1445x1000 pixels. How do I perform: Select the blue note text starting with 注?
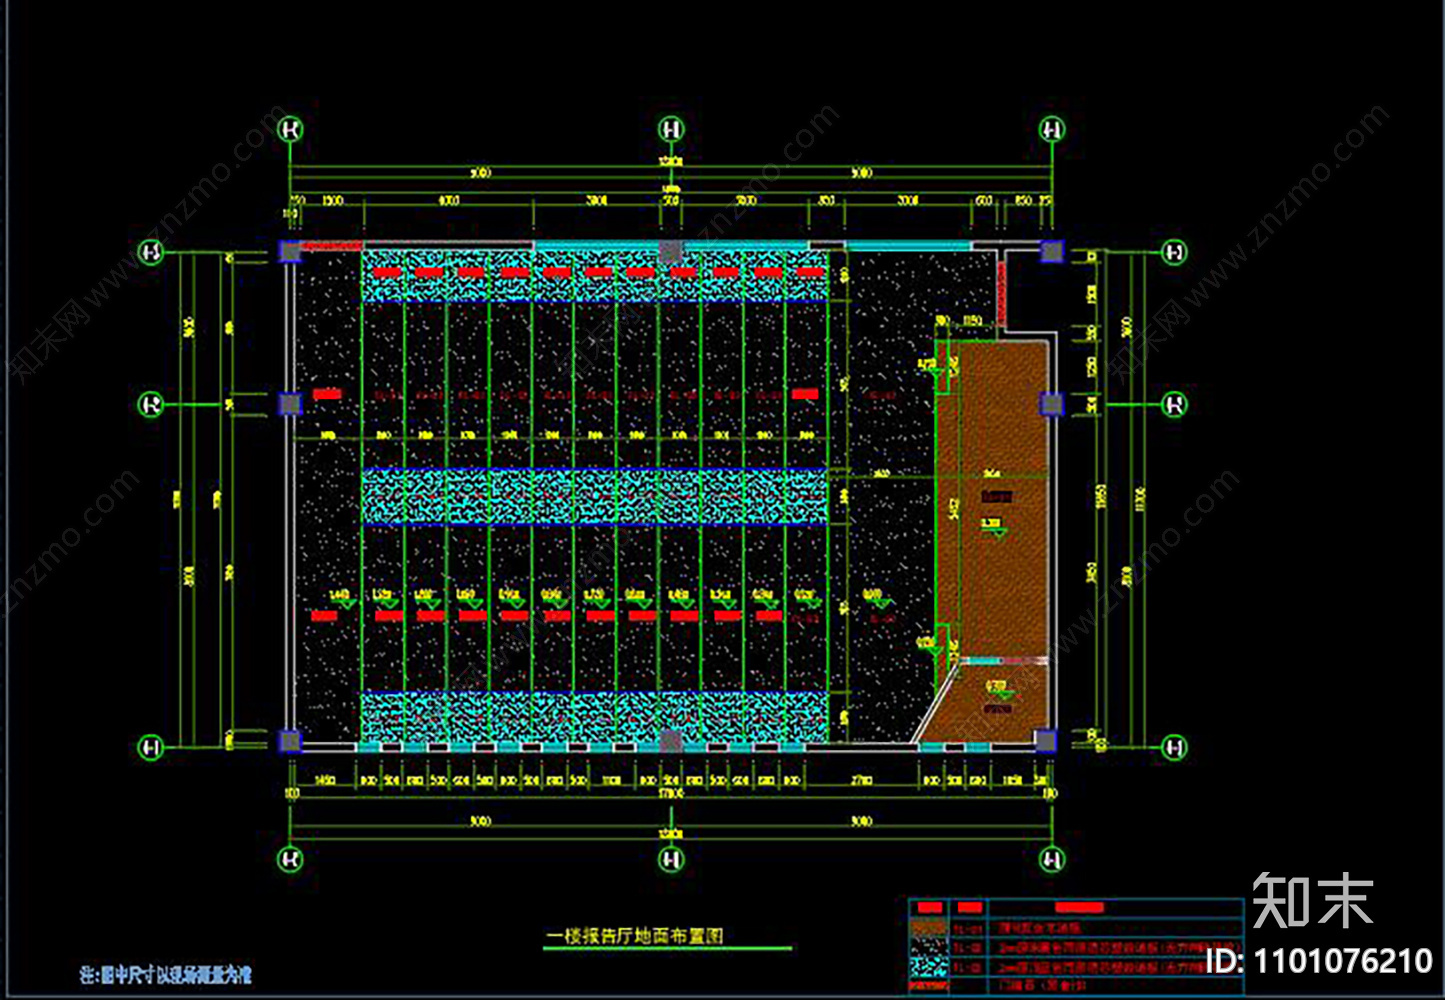click(x=166, y=974)
